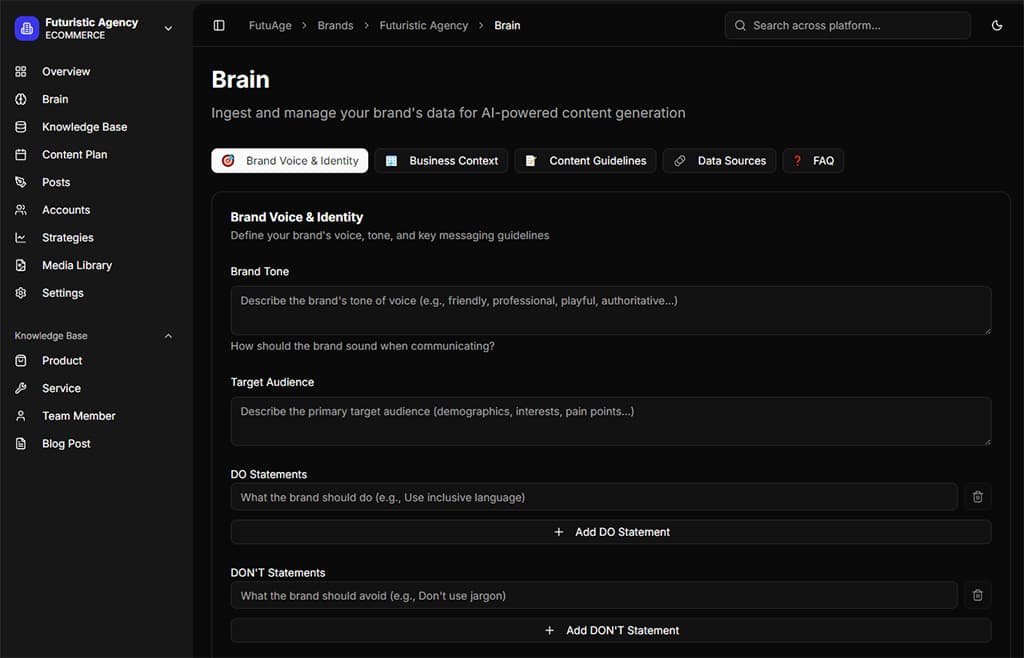Delete the DON'T Statement entry
The width and height of the screenshot is (1024, 658).
pos(977,594)
